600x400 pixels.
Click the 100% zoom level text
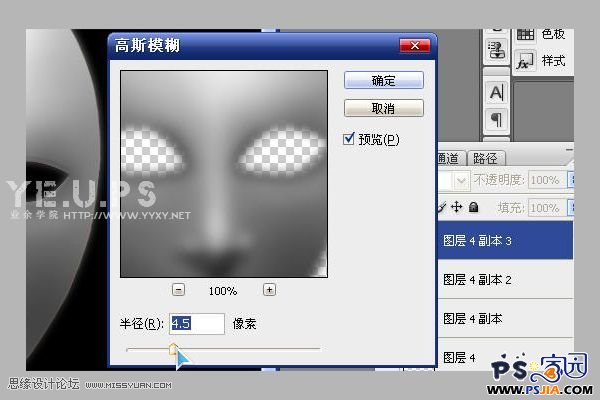(223, 291)
